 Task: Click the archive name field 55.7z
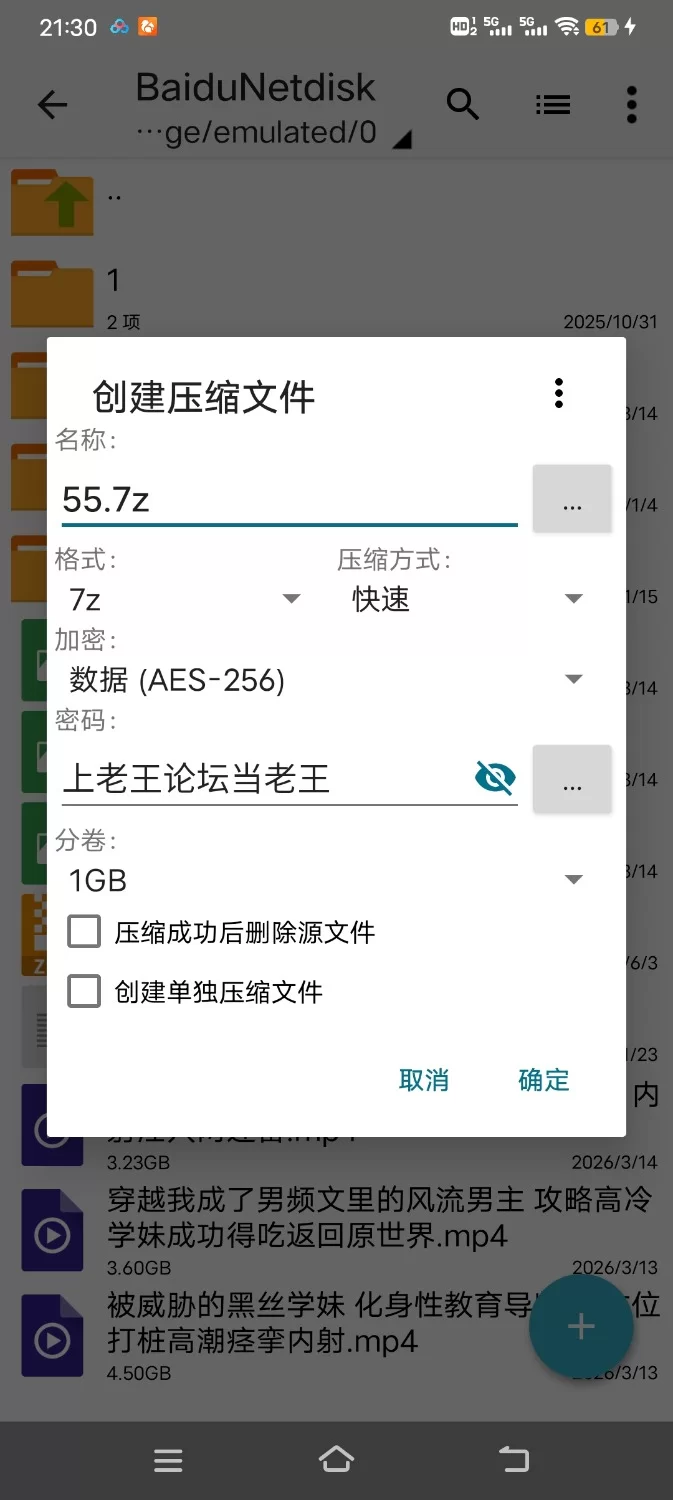click(x=288, y=498)
